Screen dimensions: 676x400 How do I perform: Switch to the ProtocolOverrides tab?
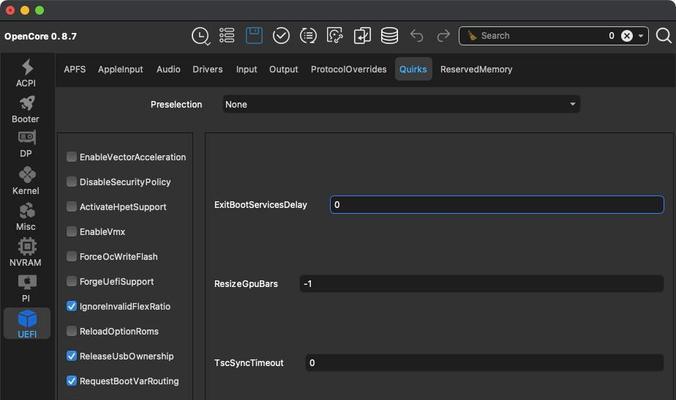[x=348, y=69]
